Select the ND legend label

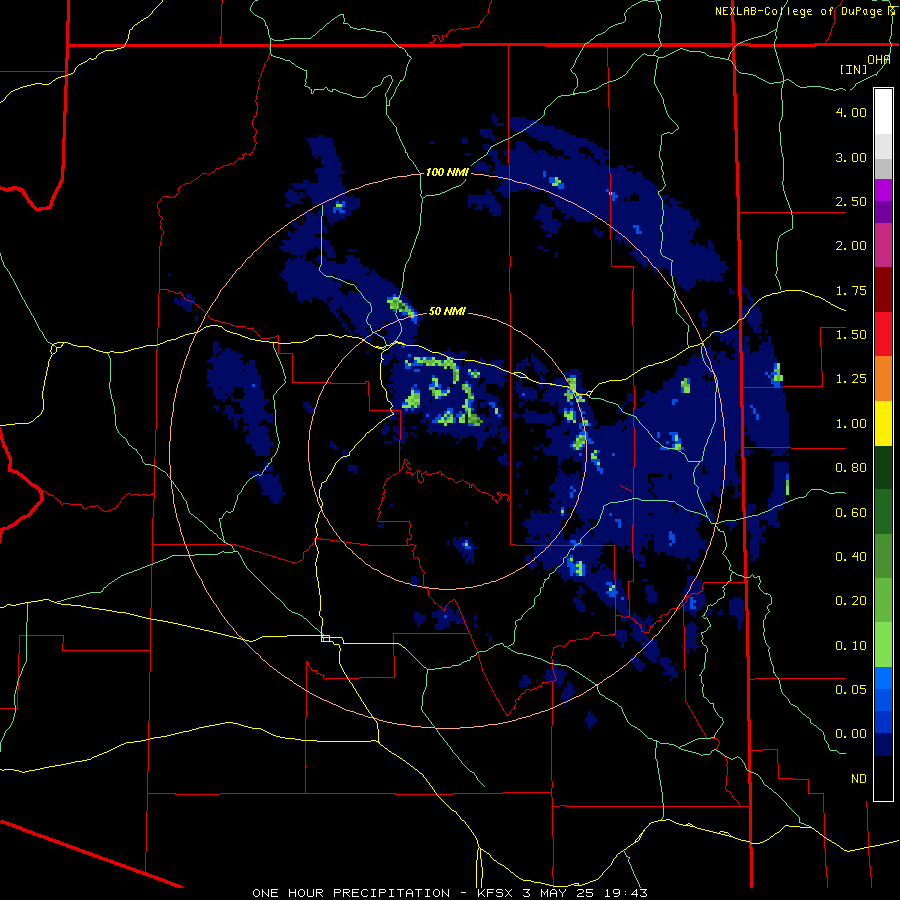859,779
